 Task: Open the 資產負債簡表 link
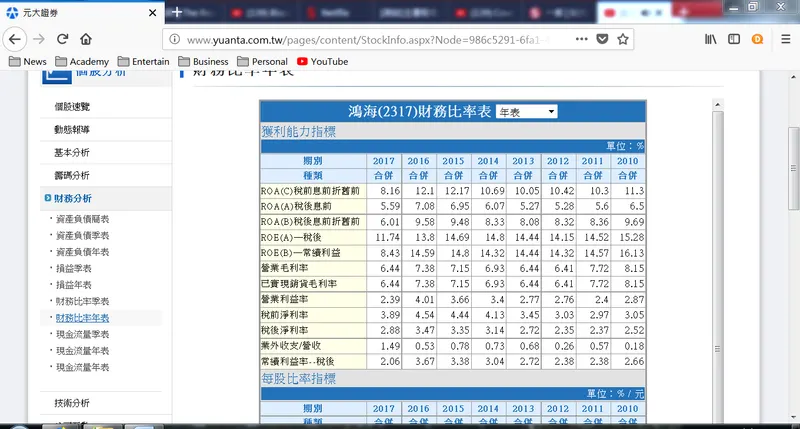82,219
